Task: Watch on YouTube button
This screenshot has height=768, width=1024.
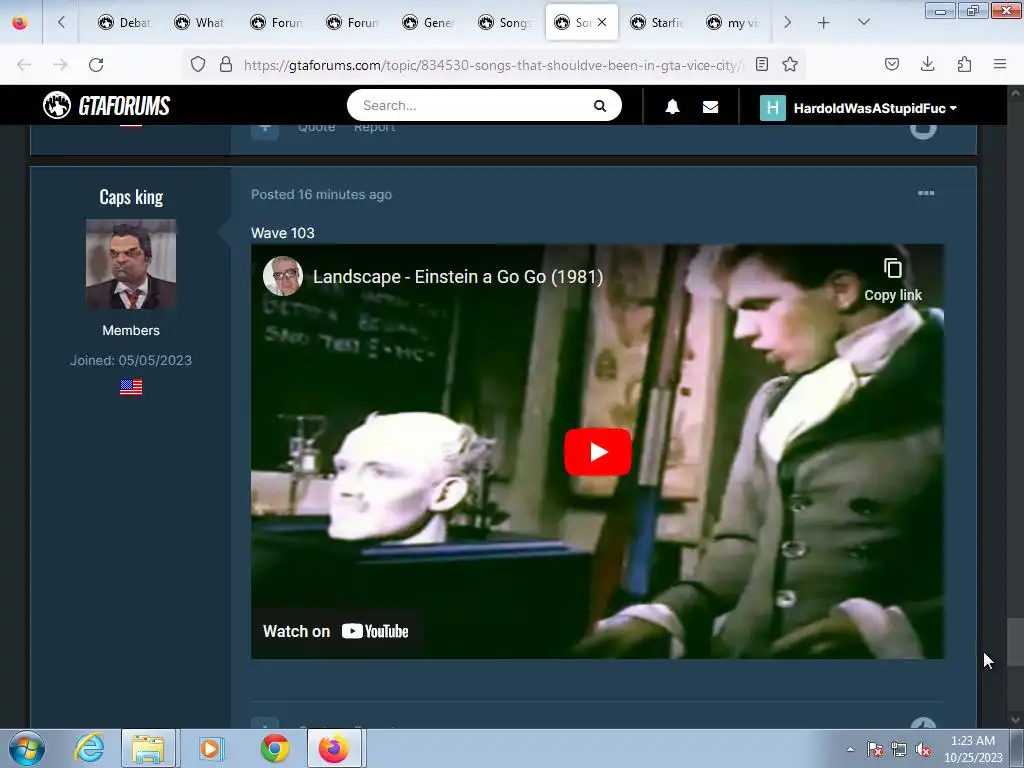Action: [x=336, y=632]
